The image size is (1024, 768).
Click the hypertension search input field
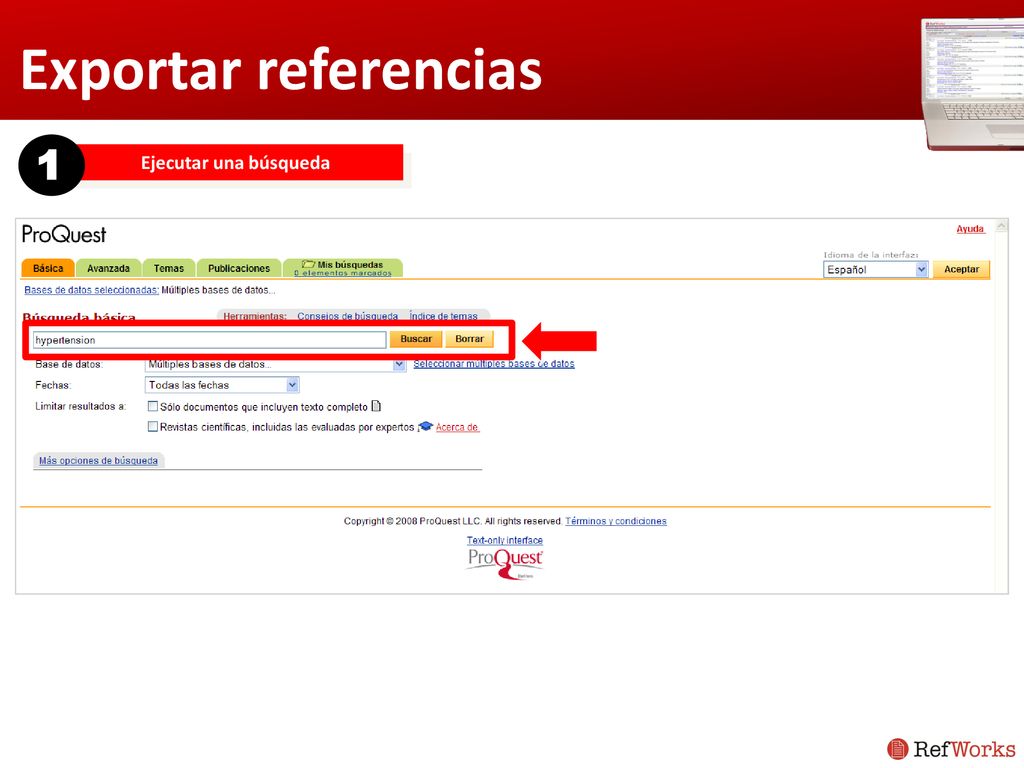tap(210, 340)
